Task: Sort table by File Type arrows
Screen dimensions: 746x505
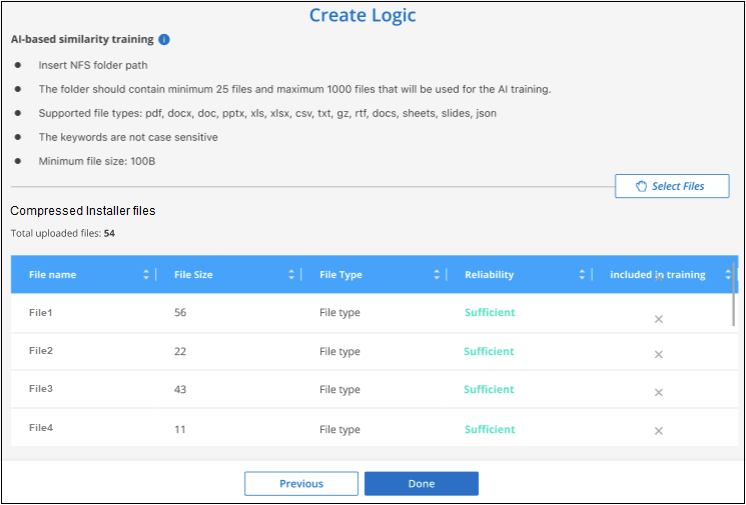Action: [x=436, y=275]
